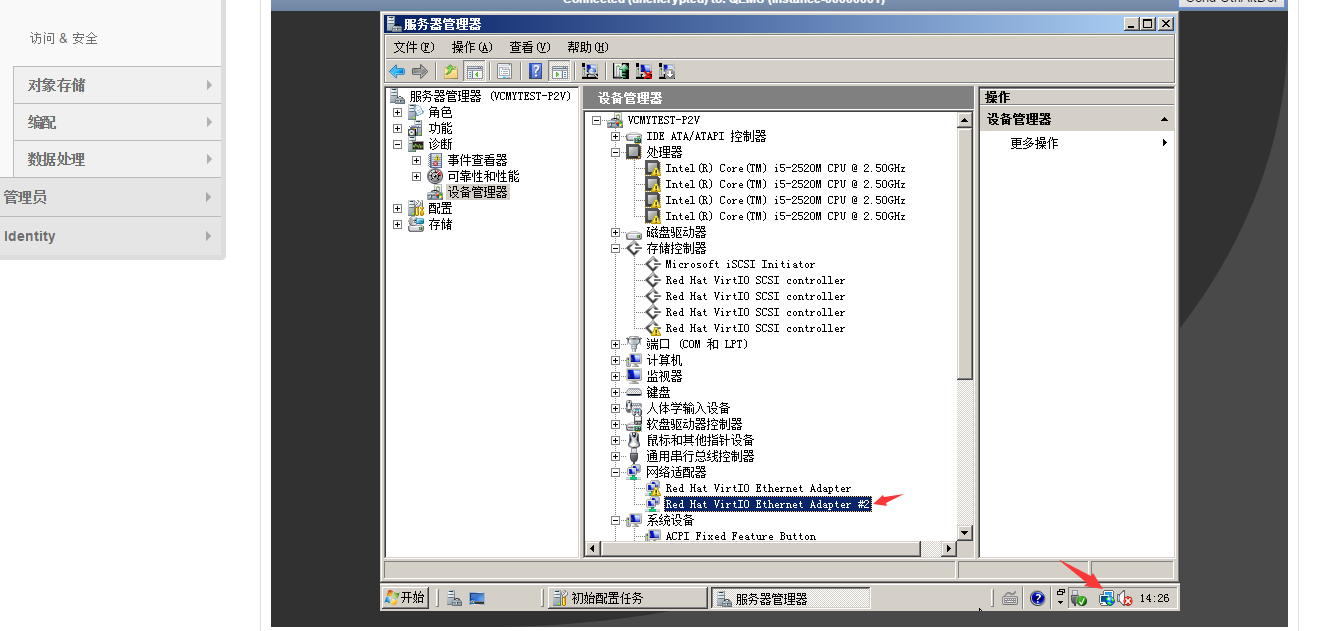The image size is (1335, 631).
Task: Click the muted volume tray icon
Action: (1125, 598)
